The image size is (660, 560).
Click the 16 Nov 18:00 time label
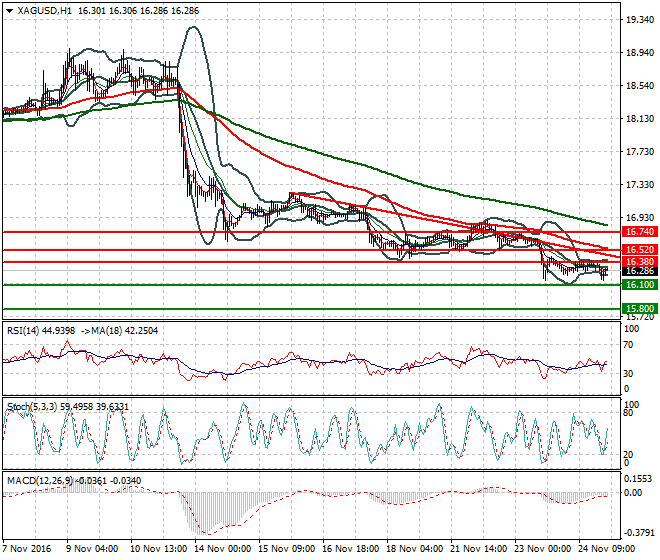350,549
